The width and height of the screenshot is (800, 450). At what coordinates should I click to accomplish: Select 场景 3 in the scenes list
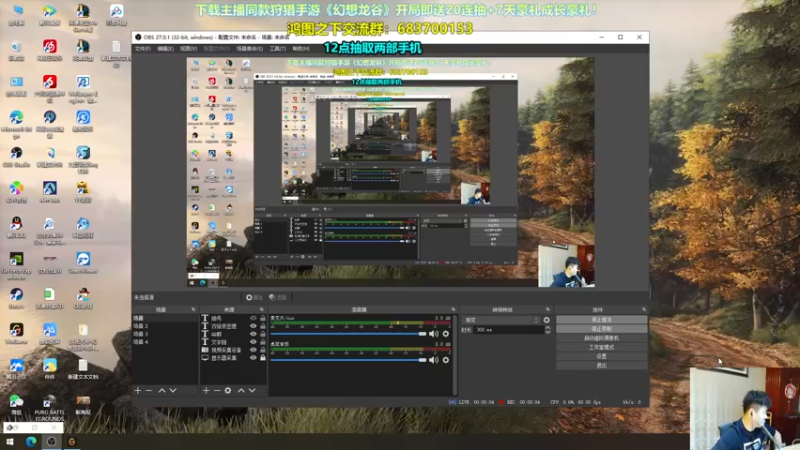[x=165, y=334]
